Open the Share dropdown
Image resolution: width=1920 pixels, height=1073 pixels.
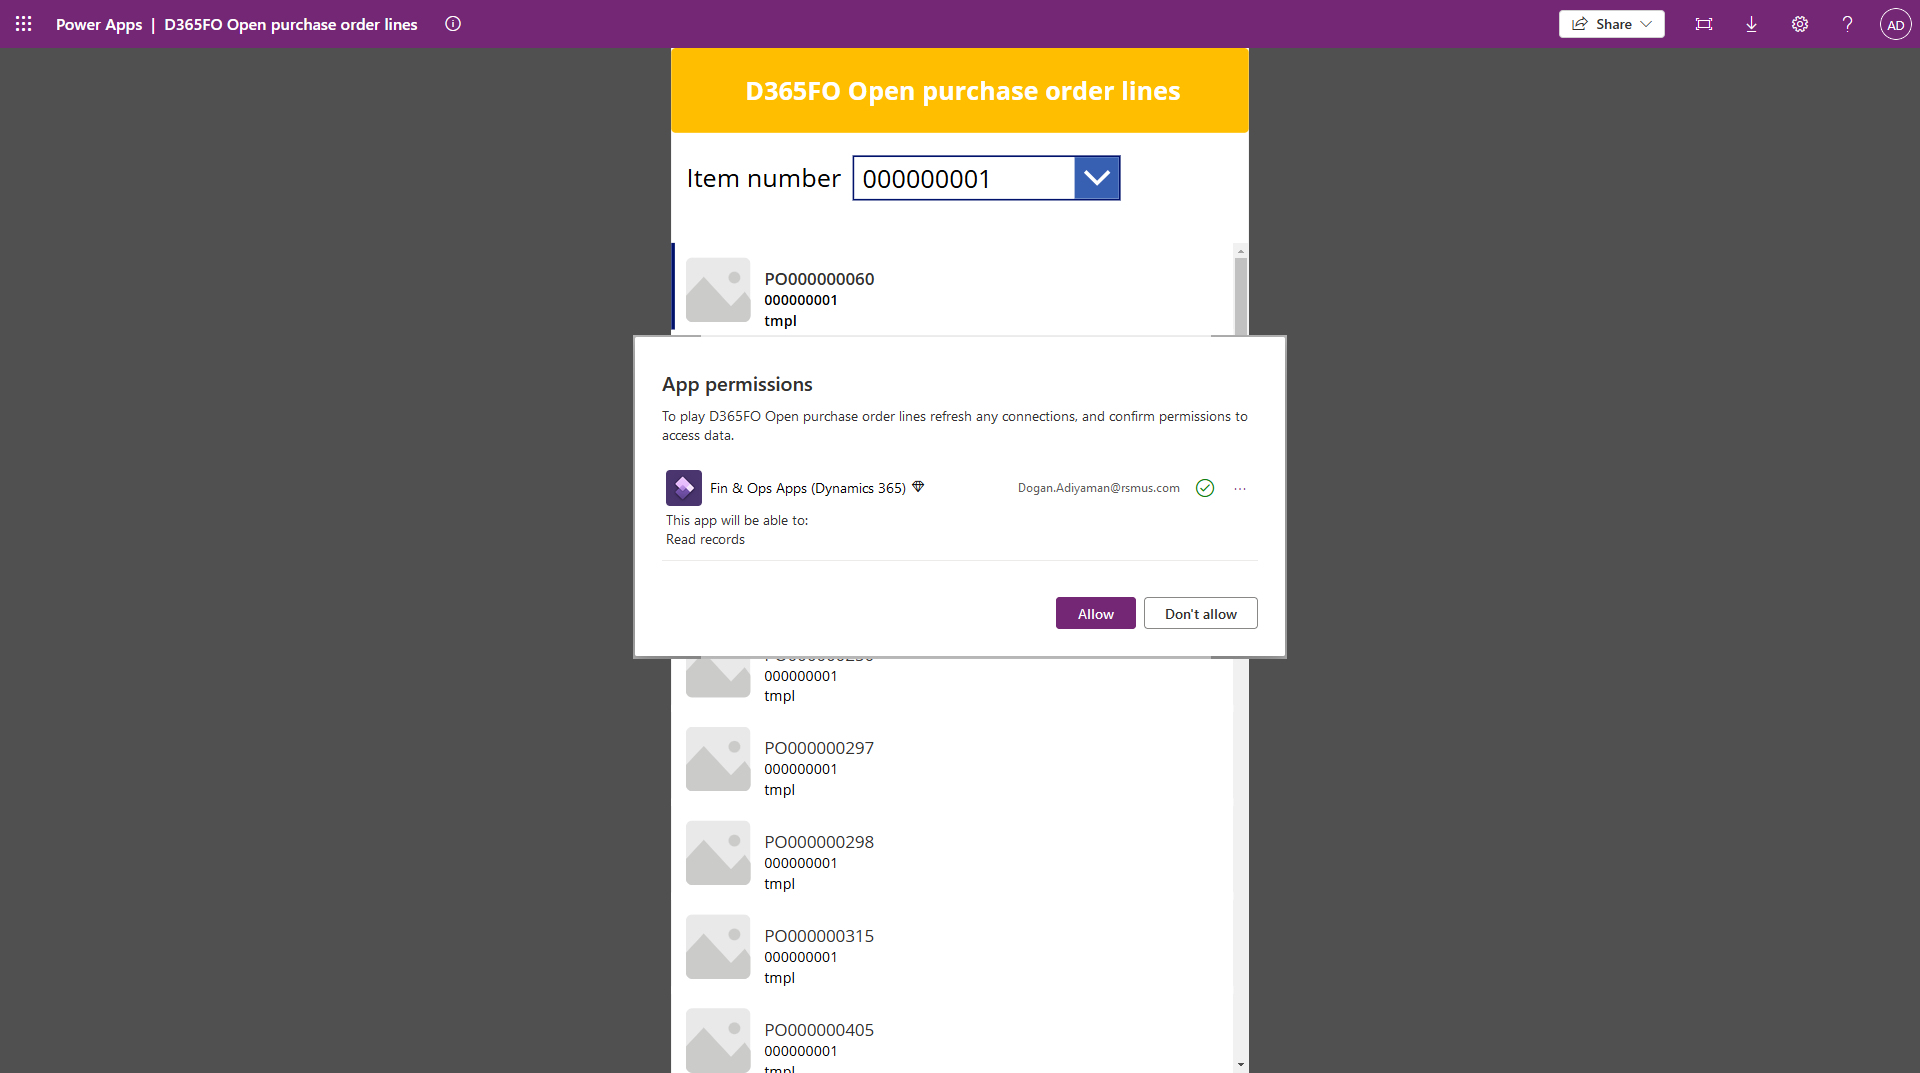1611,24
